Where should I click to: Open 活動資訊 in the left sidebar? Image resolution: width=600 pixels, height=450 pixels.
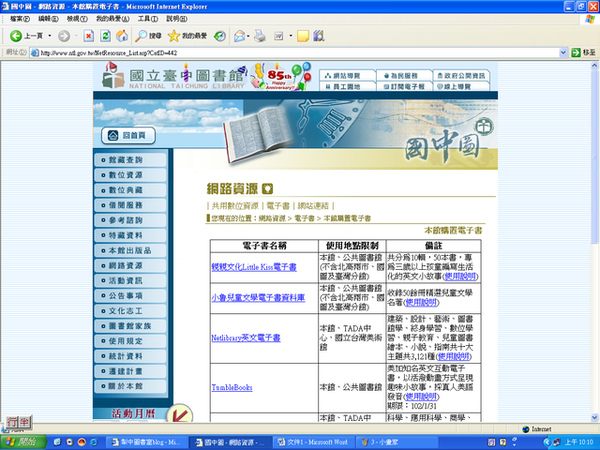coord(130,280)
